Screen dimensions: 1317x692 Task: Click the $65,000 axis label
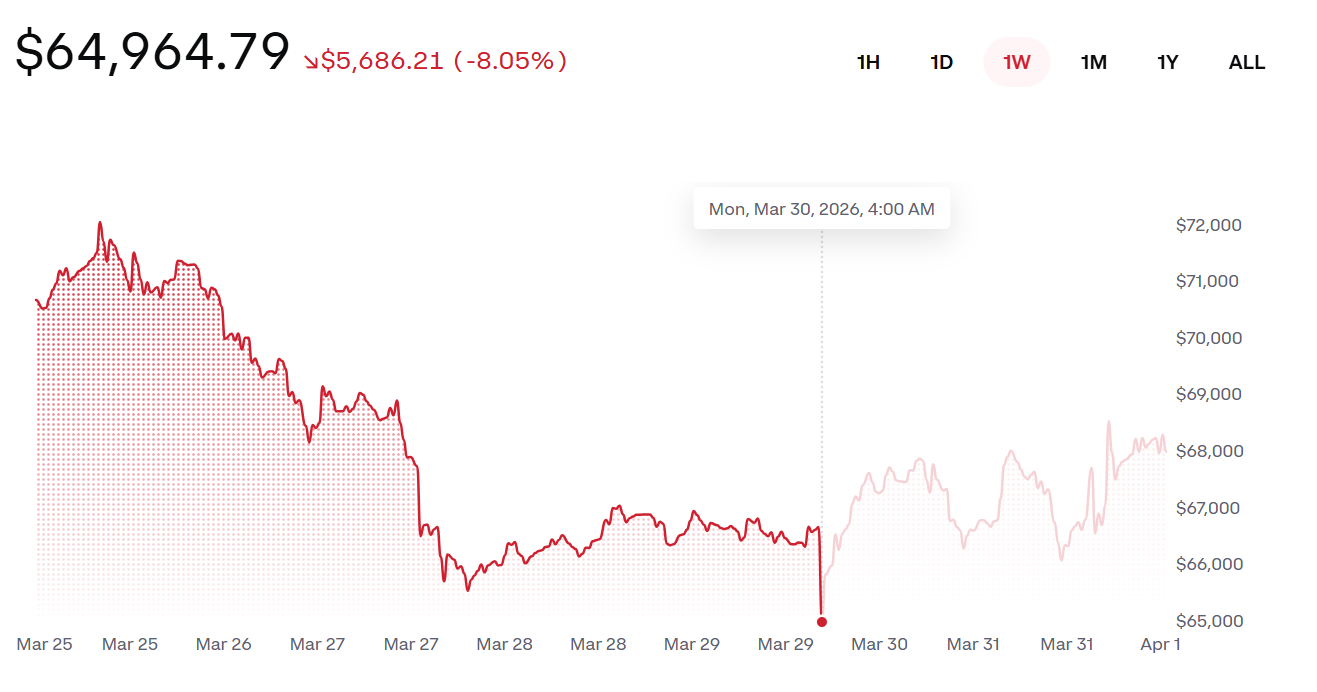pos(1208,621)
